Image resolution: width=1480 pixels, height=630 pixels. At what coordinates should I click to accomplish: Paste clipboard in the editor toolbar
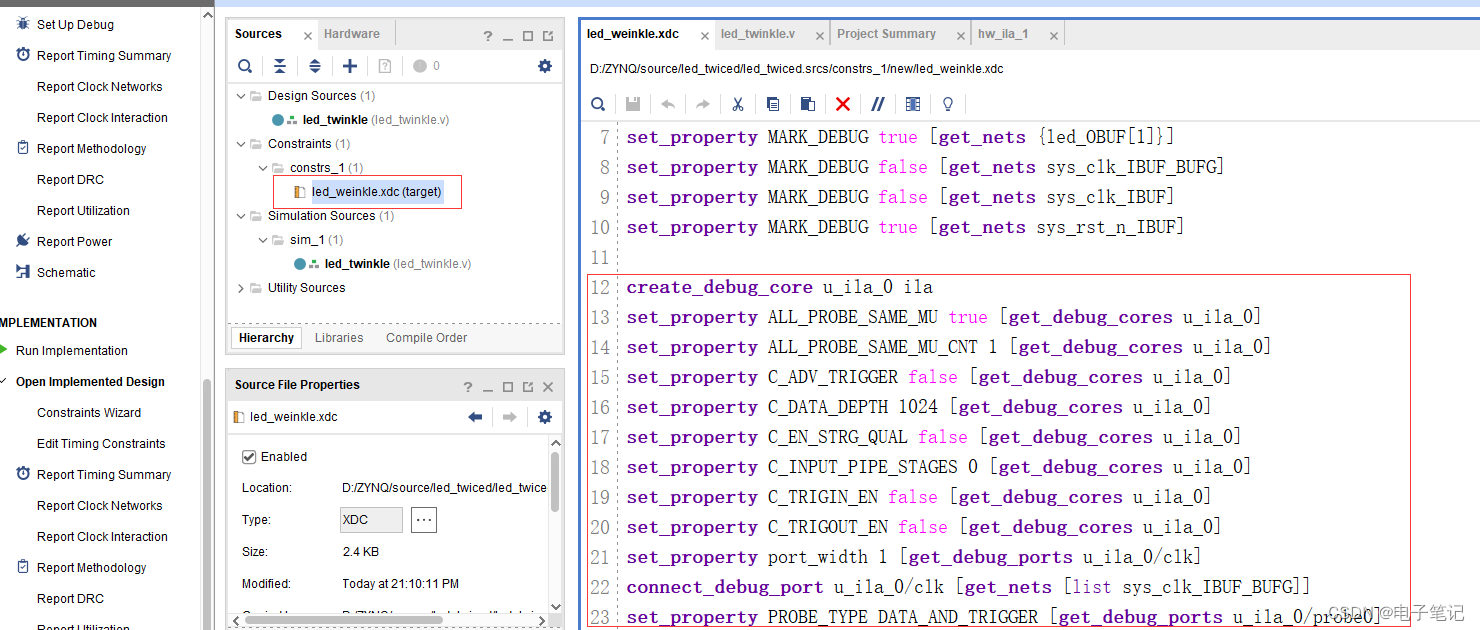808,104
